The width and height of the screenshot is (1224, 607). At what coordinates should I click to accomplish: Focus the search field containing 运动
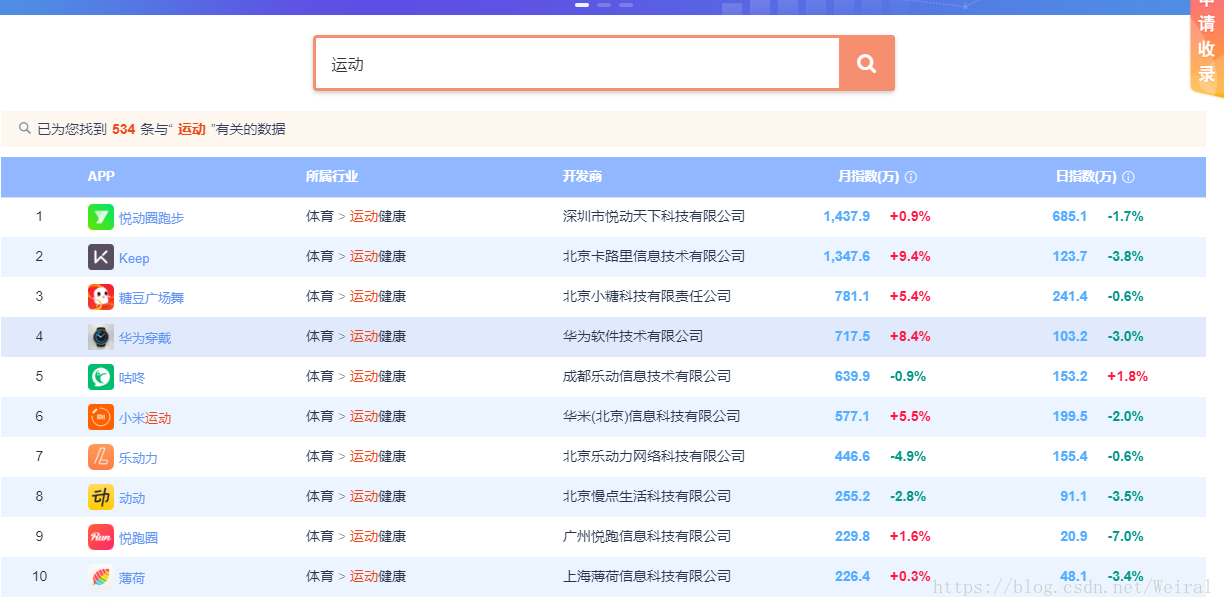[577, 63]
